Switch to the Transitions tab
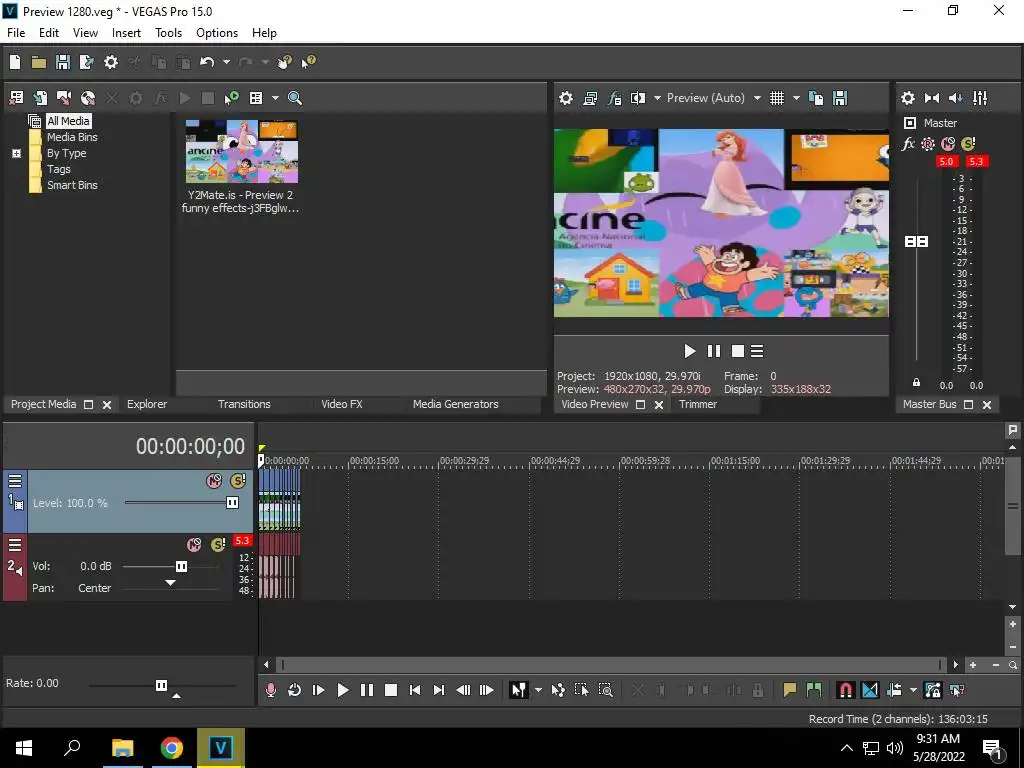 point(244,404)
